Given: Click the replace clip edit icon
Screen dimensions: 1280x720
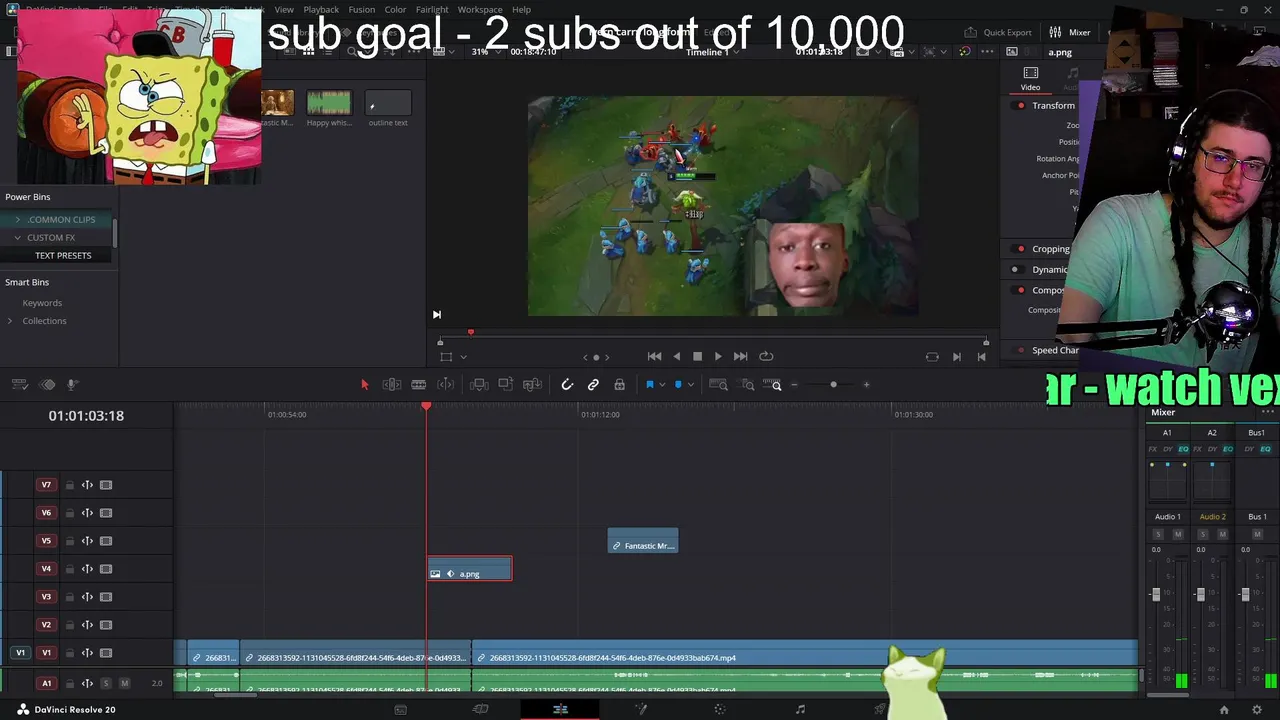Looking at the screenshot, I should (x=533, y=385).
